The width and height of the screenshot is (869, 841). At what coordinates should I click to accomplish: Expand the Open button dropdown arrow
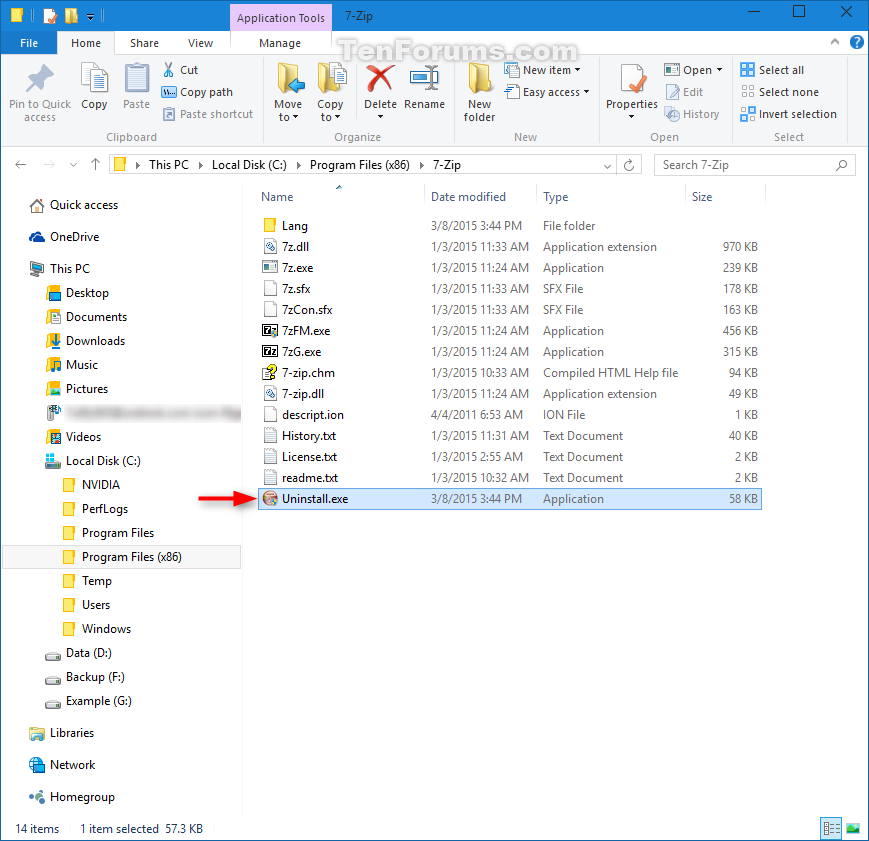719,70
